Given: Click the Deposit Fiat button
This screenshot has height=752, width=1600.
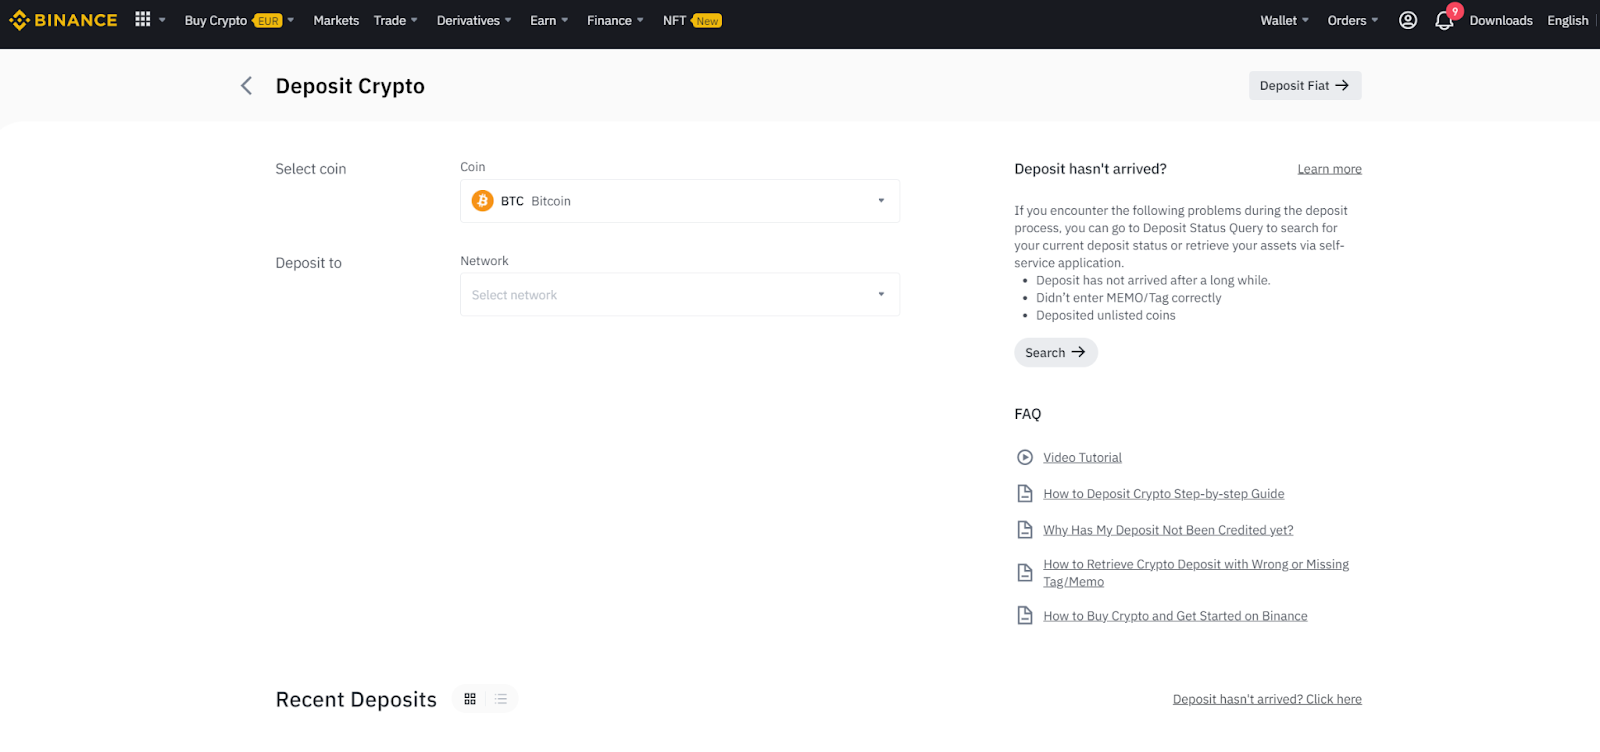Looking at the screenshot, I should coord(1305,86).
